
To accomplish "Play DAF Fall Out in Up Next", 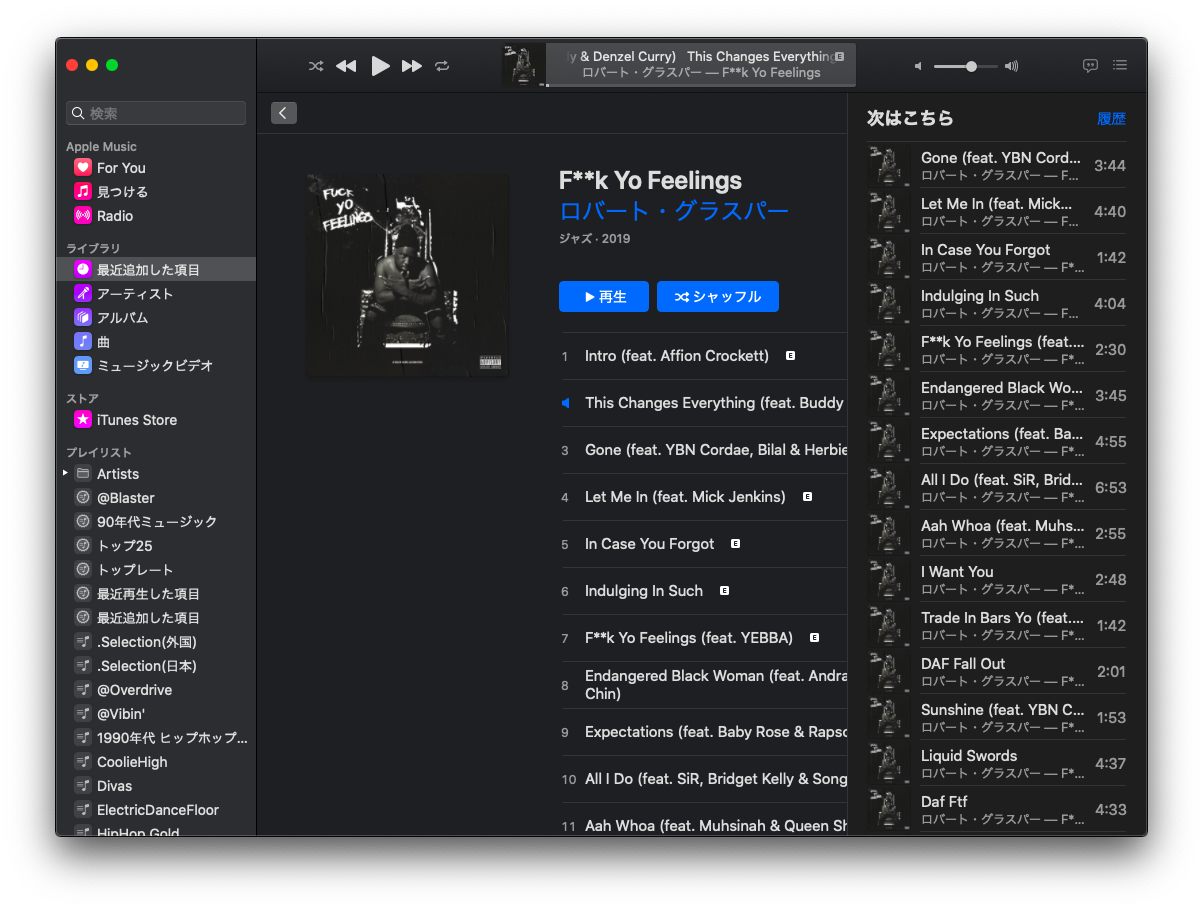I will click(997, 671).
